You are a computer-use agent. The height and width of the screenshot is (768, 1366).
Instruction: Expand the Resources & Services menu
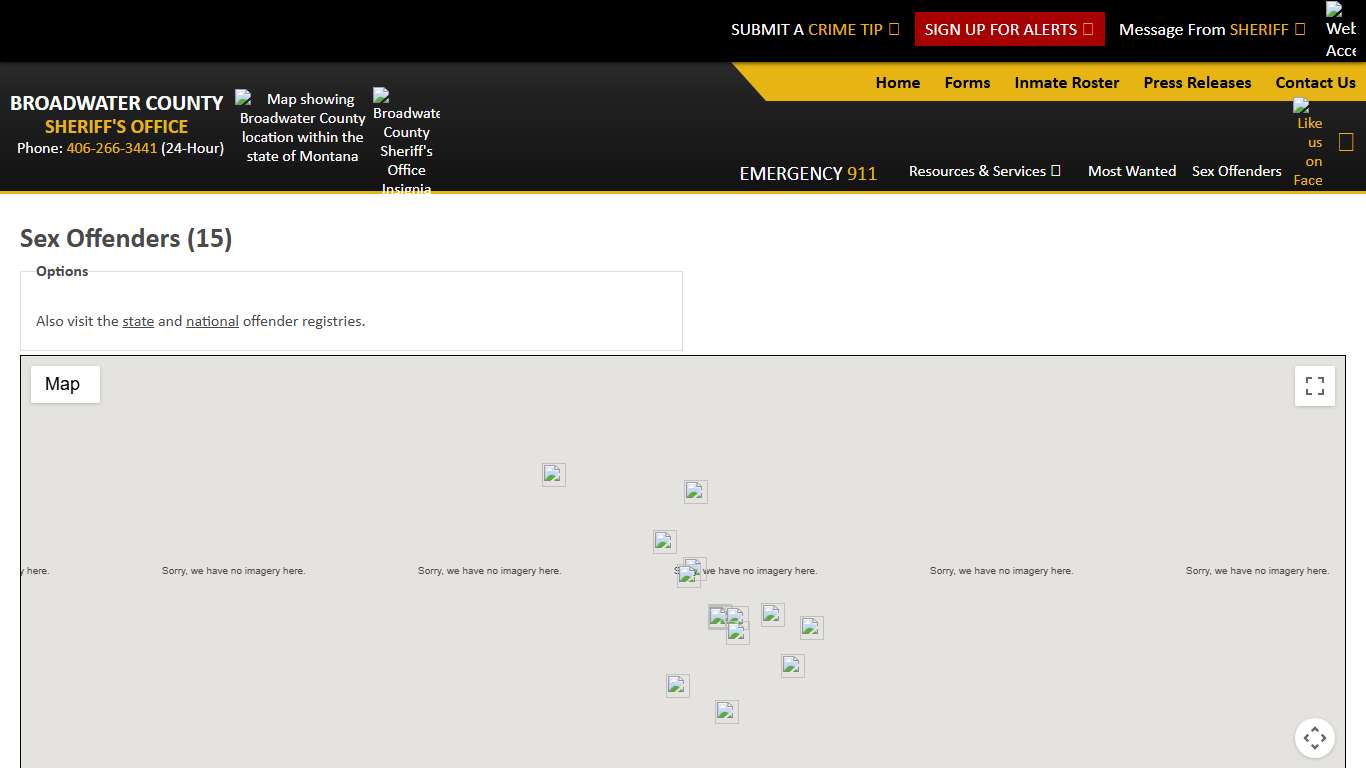(x=984, y=171)
